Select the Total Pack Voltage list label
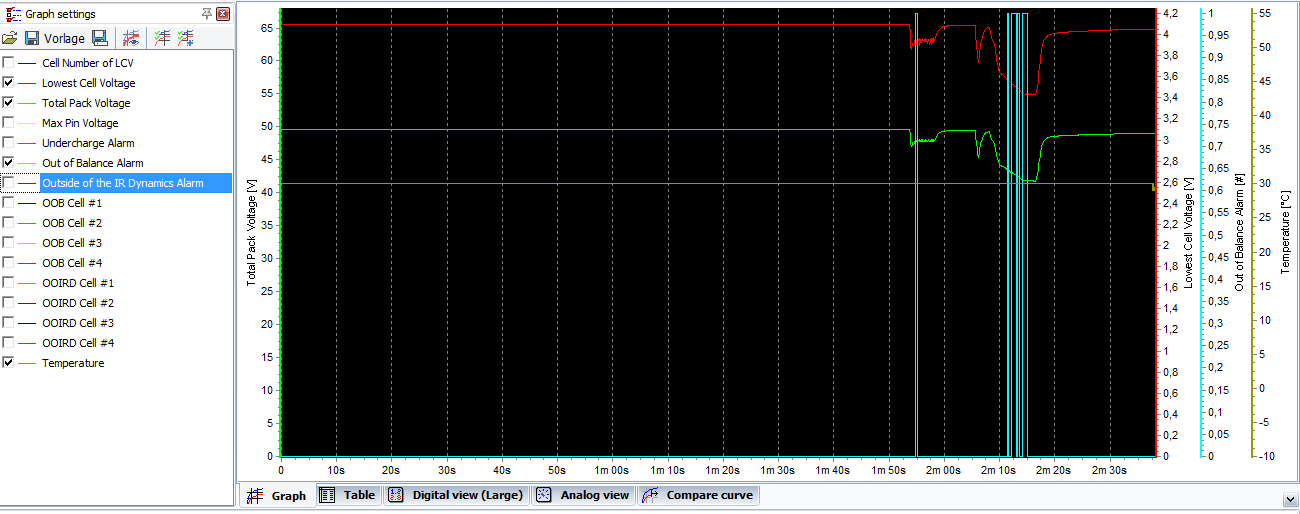The height and width of the screenshot is (514, 1300). click(86, 103)
